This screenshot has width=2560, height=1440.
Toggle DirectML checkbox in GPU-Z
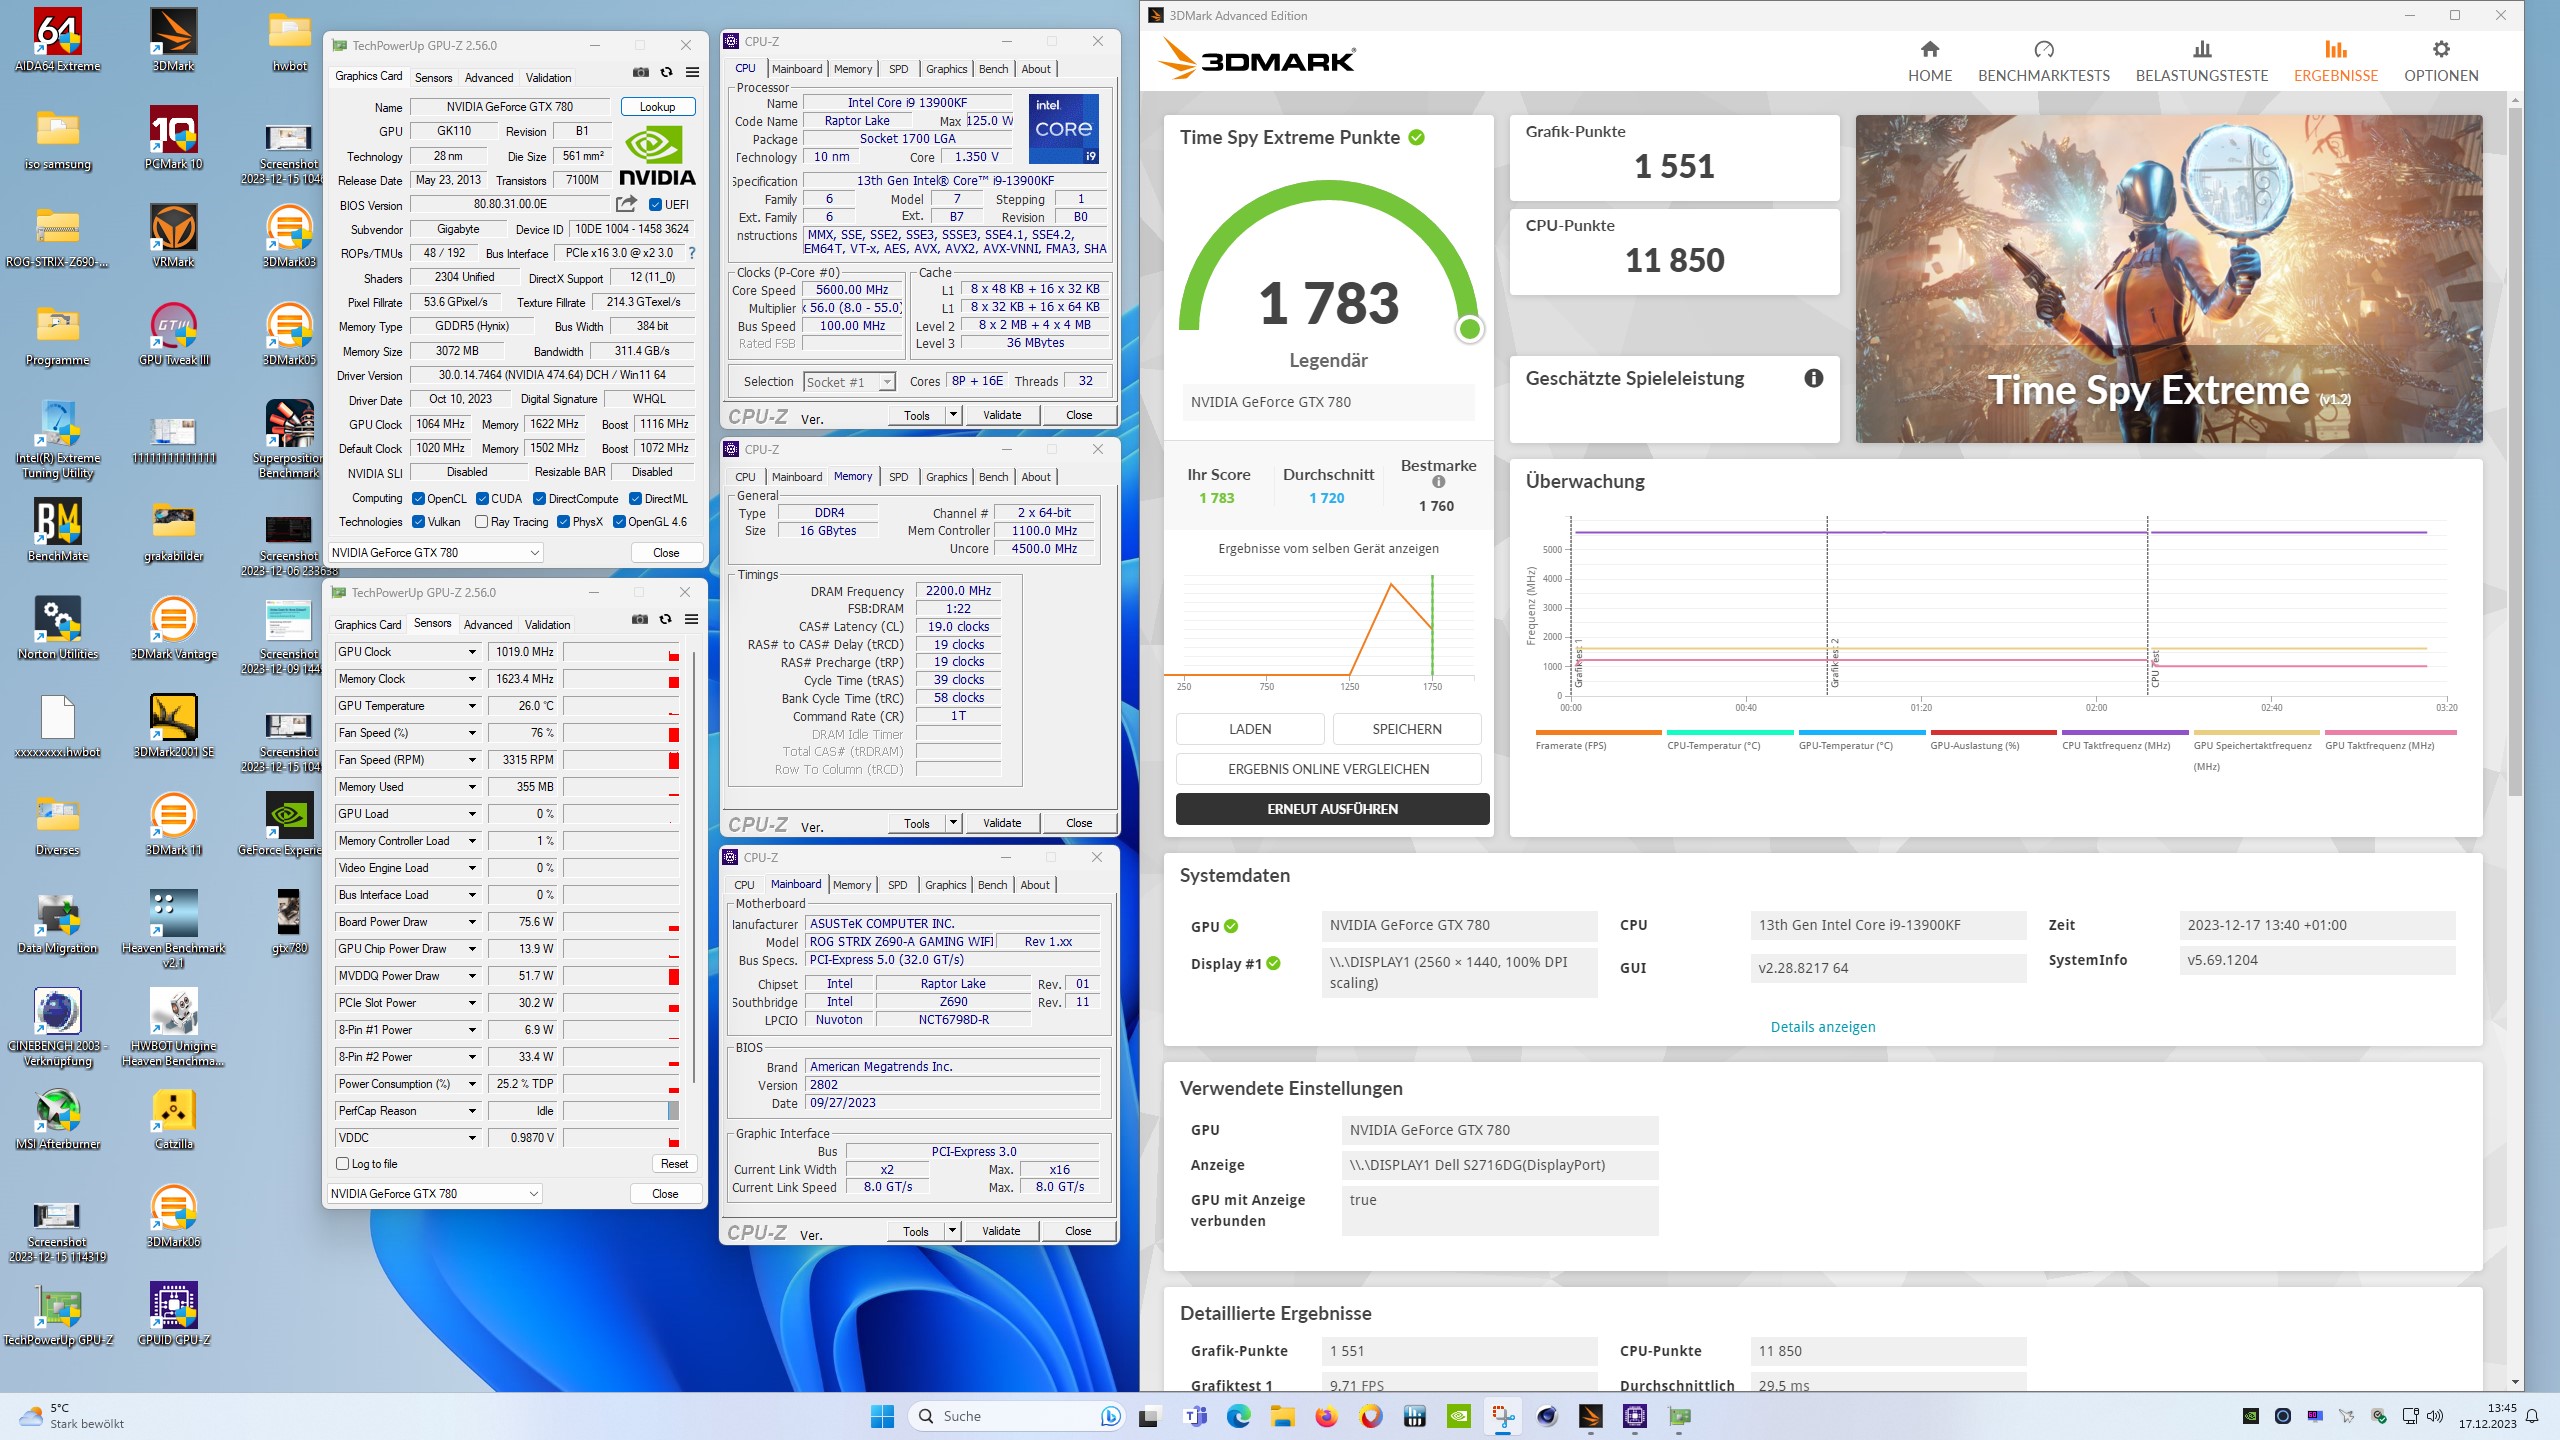635,499
